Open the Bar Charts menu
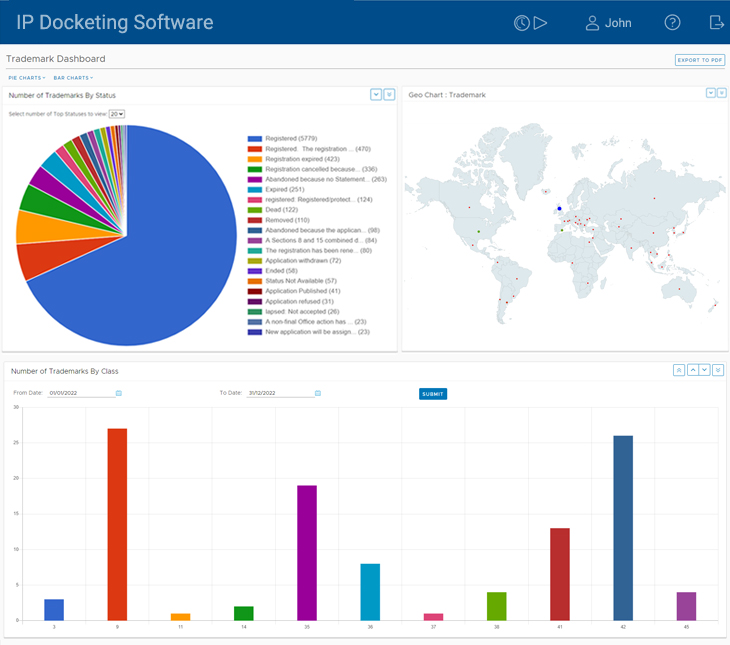Viewport: 730px width, 645px height. 73,77
